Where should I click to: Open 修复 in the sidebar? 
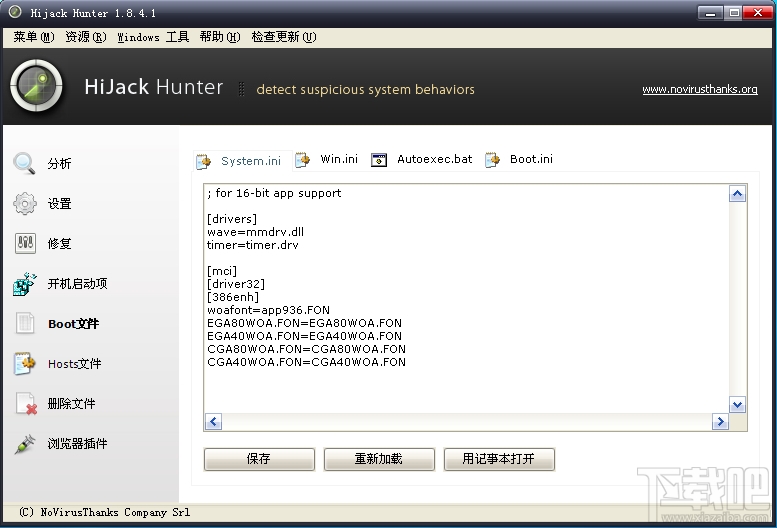[59, 244]
